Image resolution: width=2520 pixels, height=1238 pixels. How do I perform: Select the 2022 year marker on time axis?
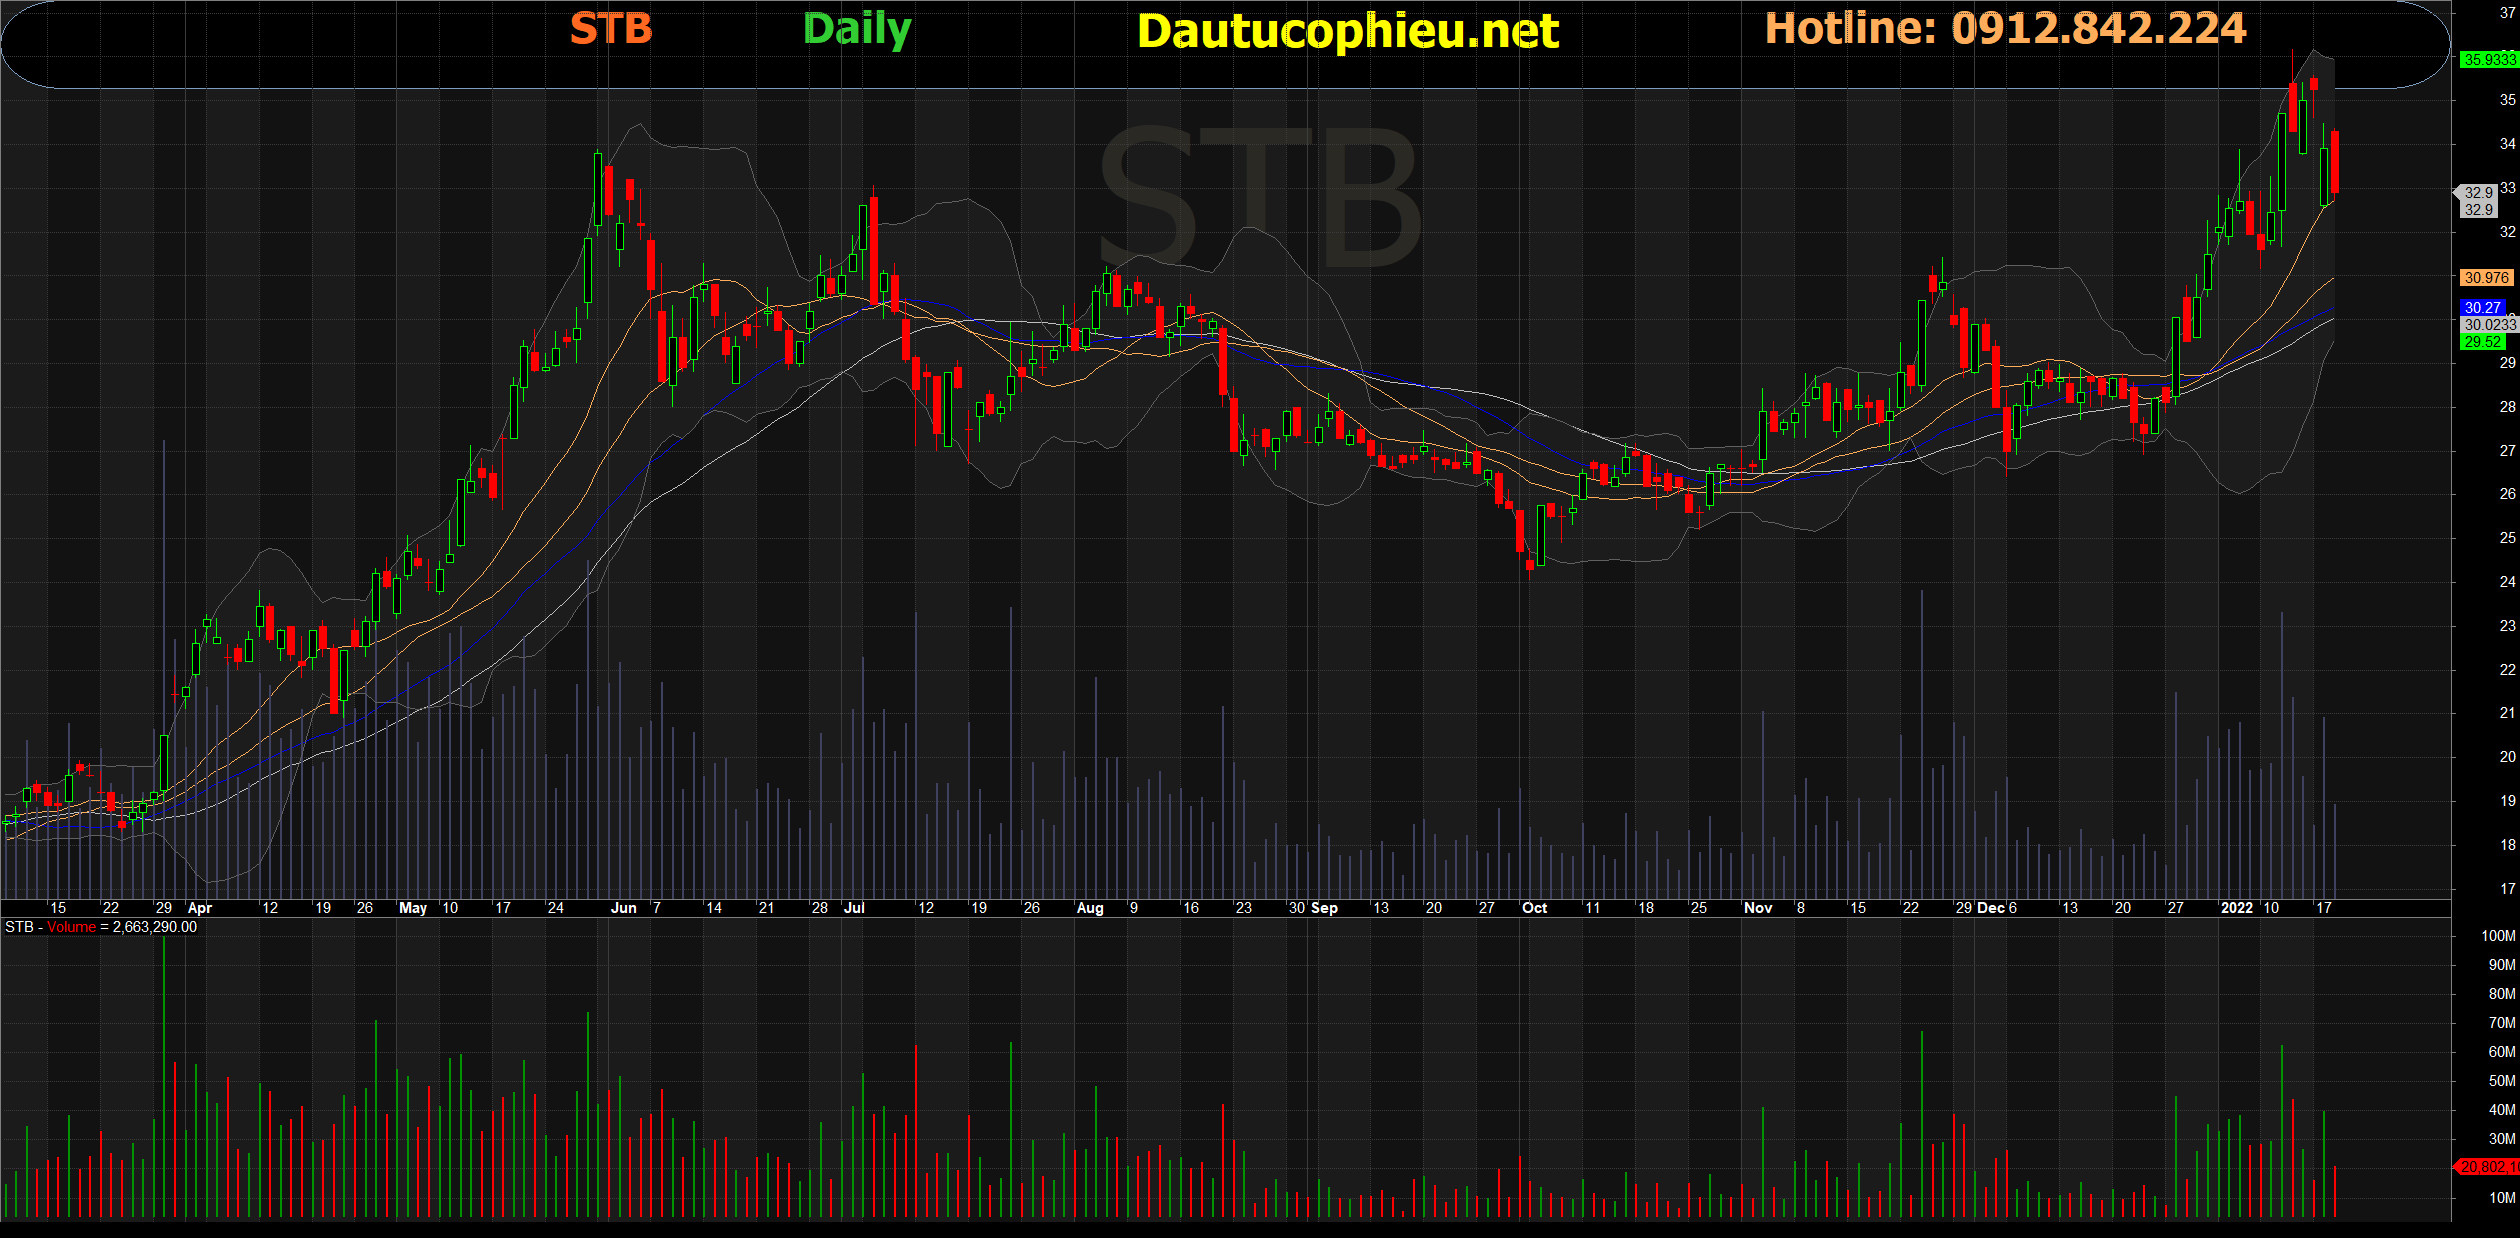[x=2236, y=908]
